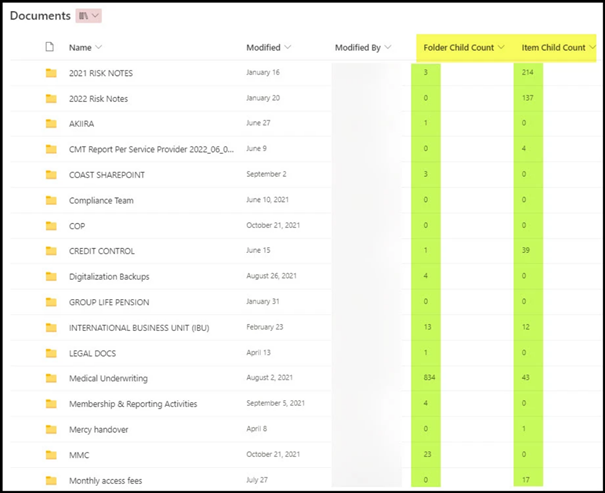Click the Mercy handover folder icon
Viewport: 605px width, 493px height.
(51, 429)
